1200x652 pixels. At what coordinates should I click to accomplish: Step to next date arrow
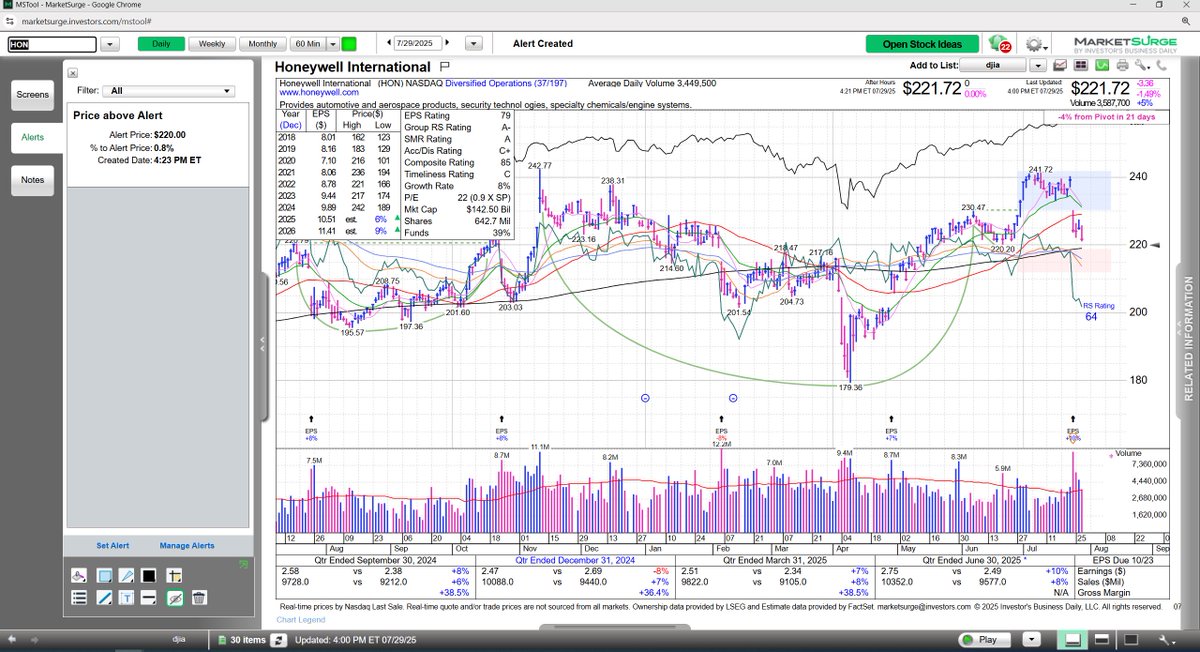[x=447, y=43]
